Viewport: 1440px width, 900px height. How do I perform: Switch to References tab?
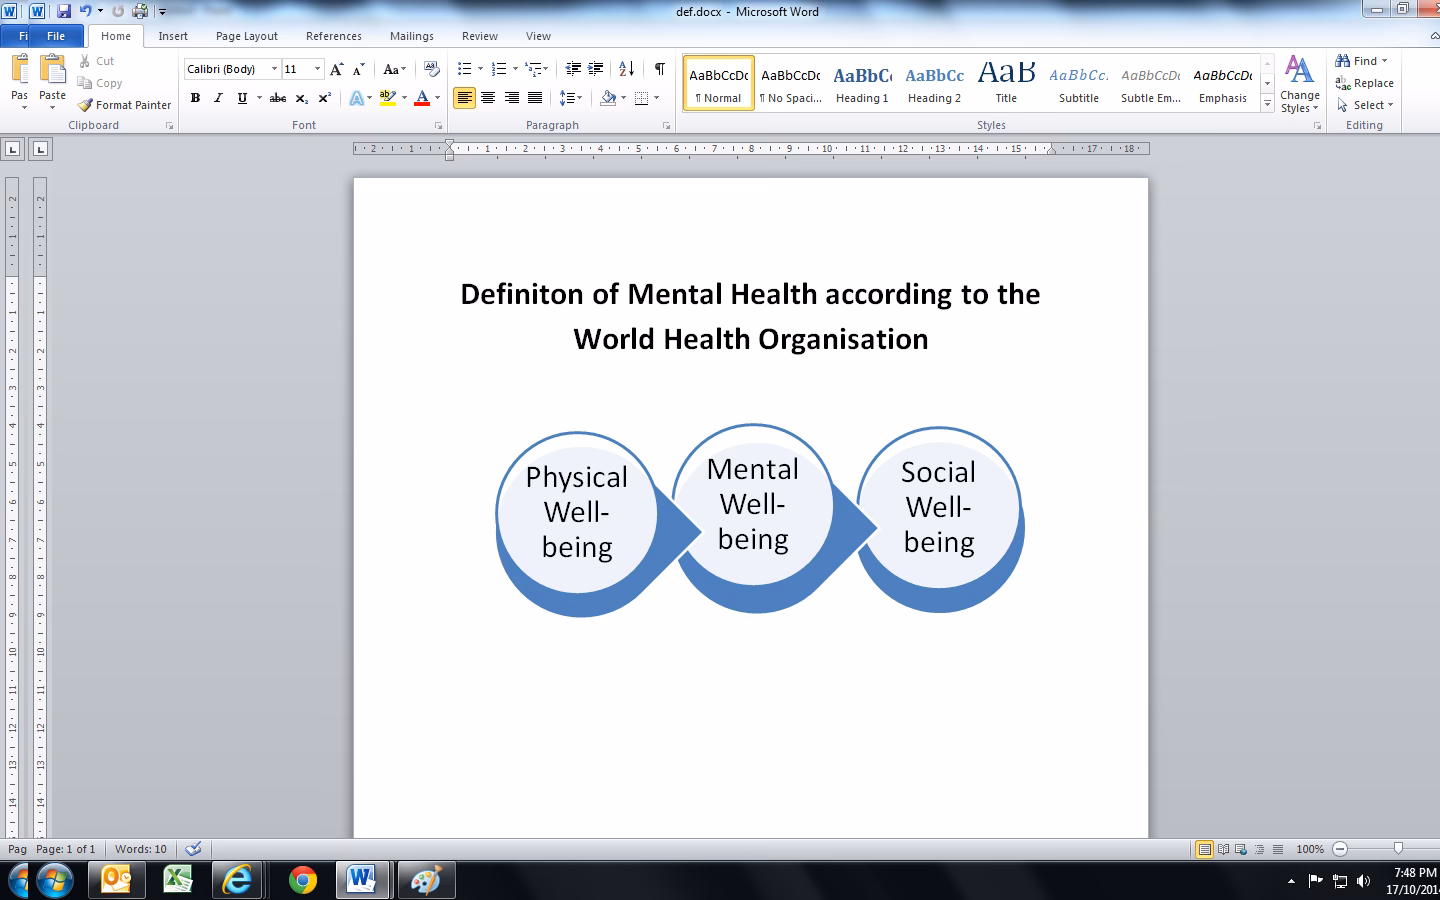(x=334, y=36)
